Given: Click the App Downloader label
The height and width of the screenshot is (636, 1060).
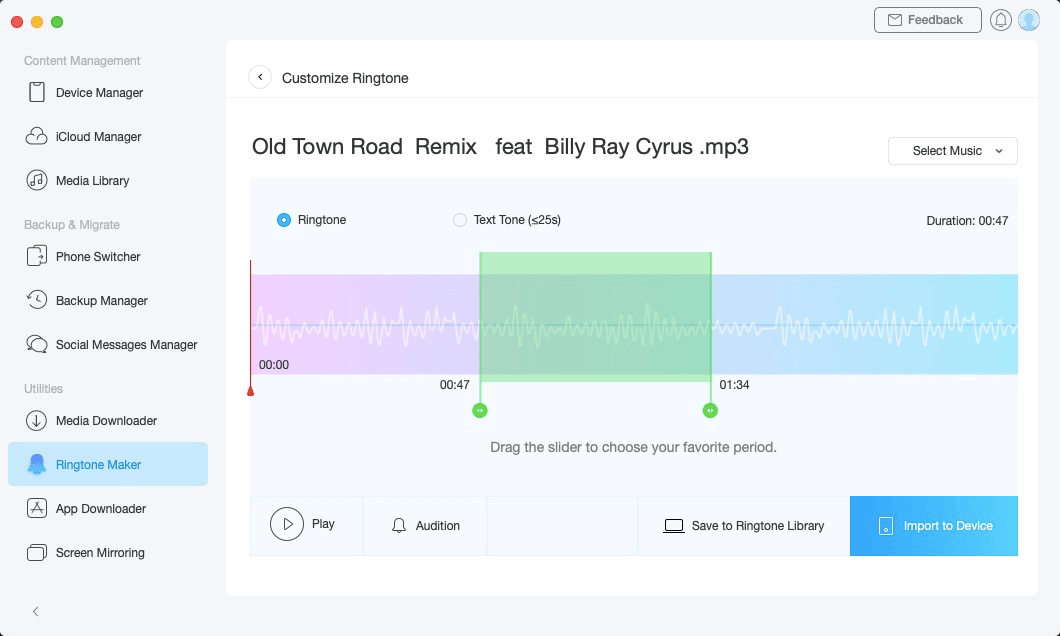Looking at the screenshot, I should pos(101,508).
